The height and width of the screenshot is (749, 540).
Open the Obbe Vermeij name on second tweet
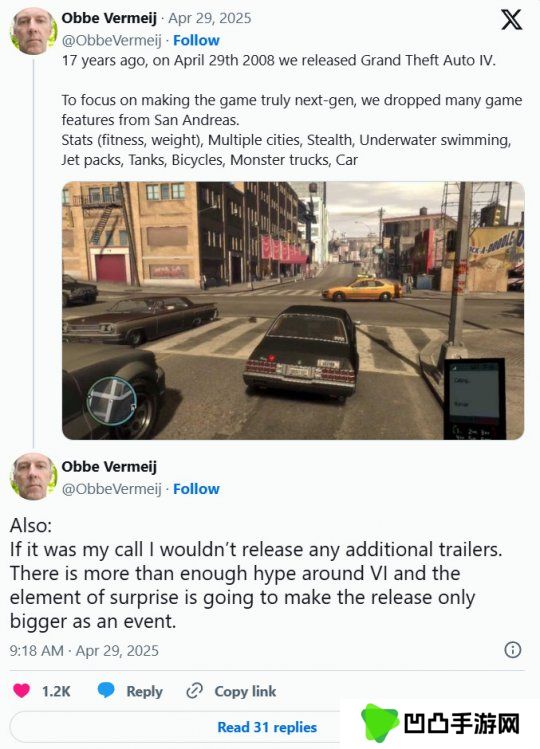(x=109, y=467)
